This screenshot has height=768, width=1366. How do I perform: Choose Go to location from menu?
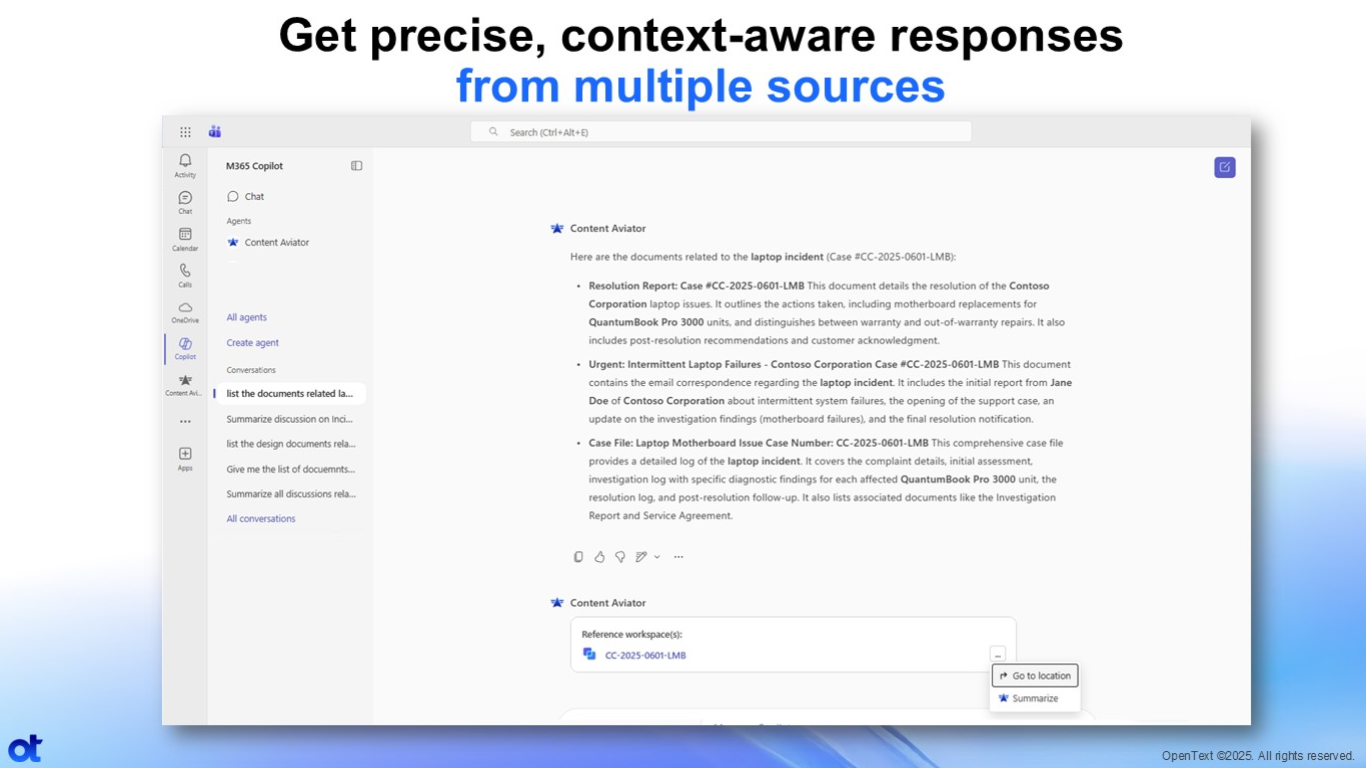coord(1035,676)
